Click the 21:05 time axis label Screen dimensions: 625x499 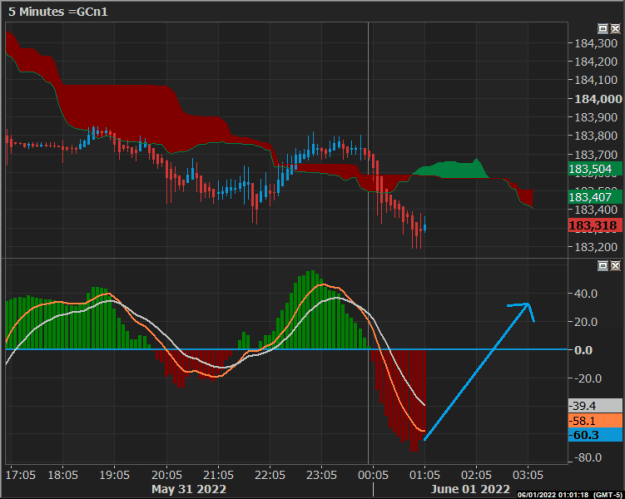point(218,475)
